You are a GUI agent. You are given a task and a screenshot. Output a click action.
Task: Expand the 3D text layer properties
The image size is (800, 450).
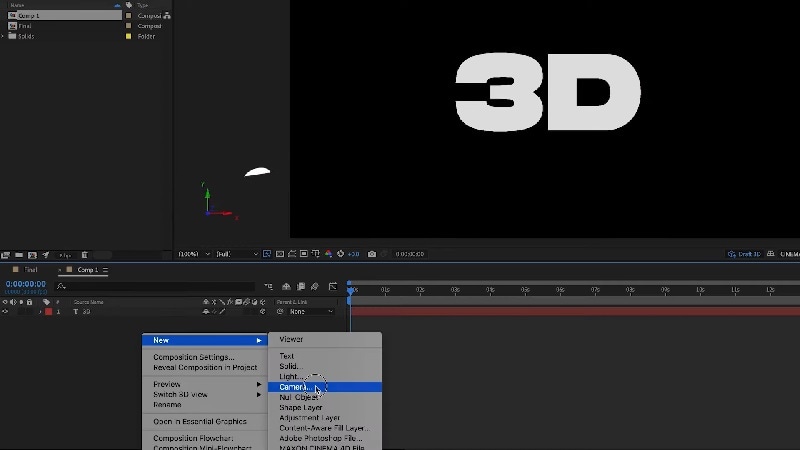click(40, 312)
